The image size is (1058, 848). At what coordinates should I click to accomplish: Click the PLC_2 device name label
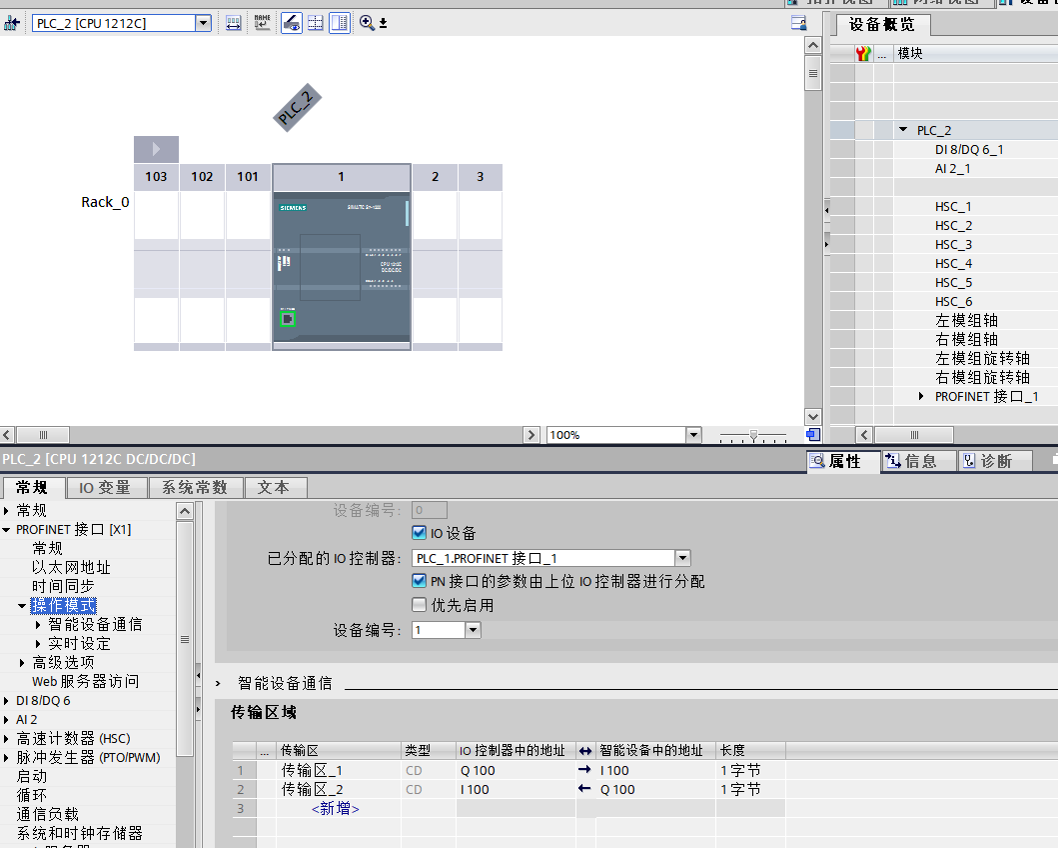point(297,107)
